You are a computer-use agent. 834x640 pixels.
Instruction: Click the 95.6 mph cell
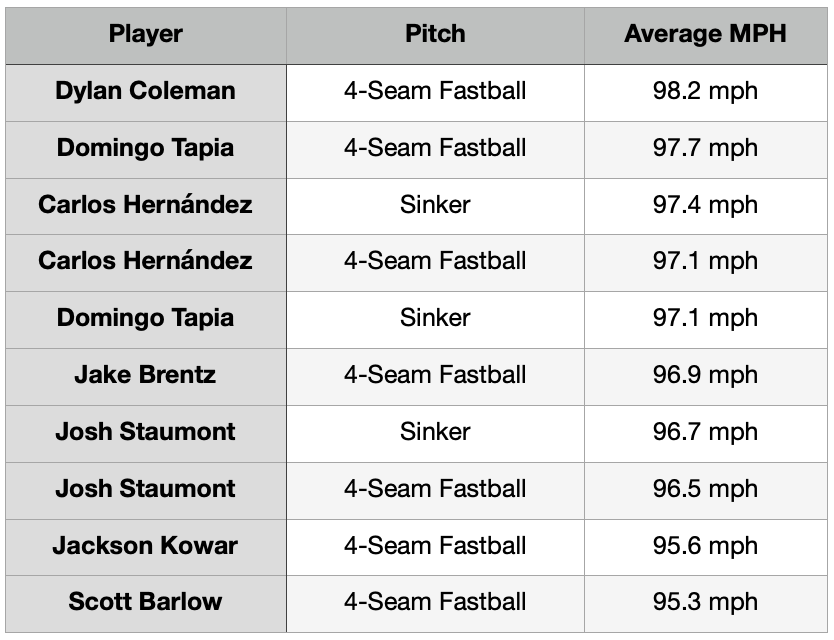tap(705, 546)
